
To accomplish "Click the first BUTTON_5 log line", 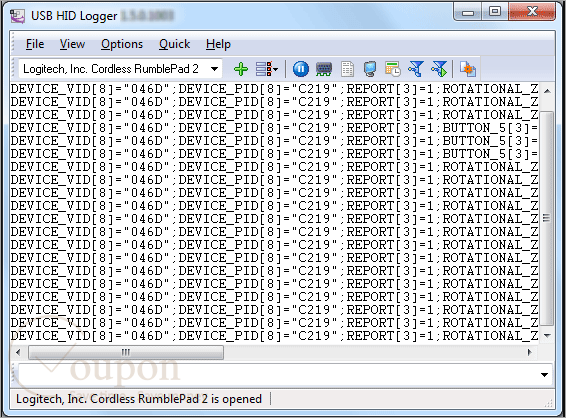I will click(x=274, y=128).
